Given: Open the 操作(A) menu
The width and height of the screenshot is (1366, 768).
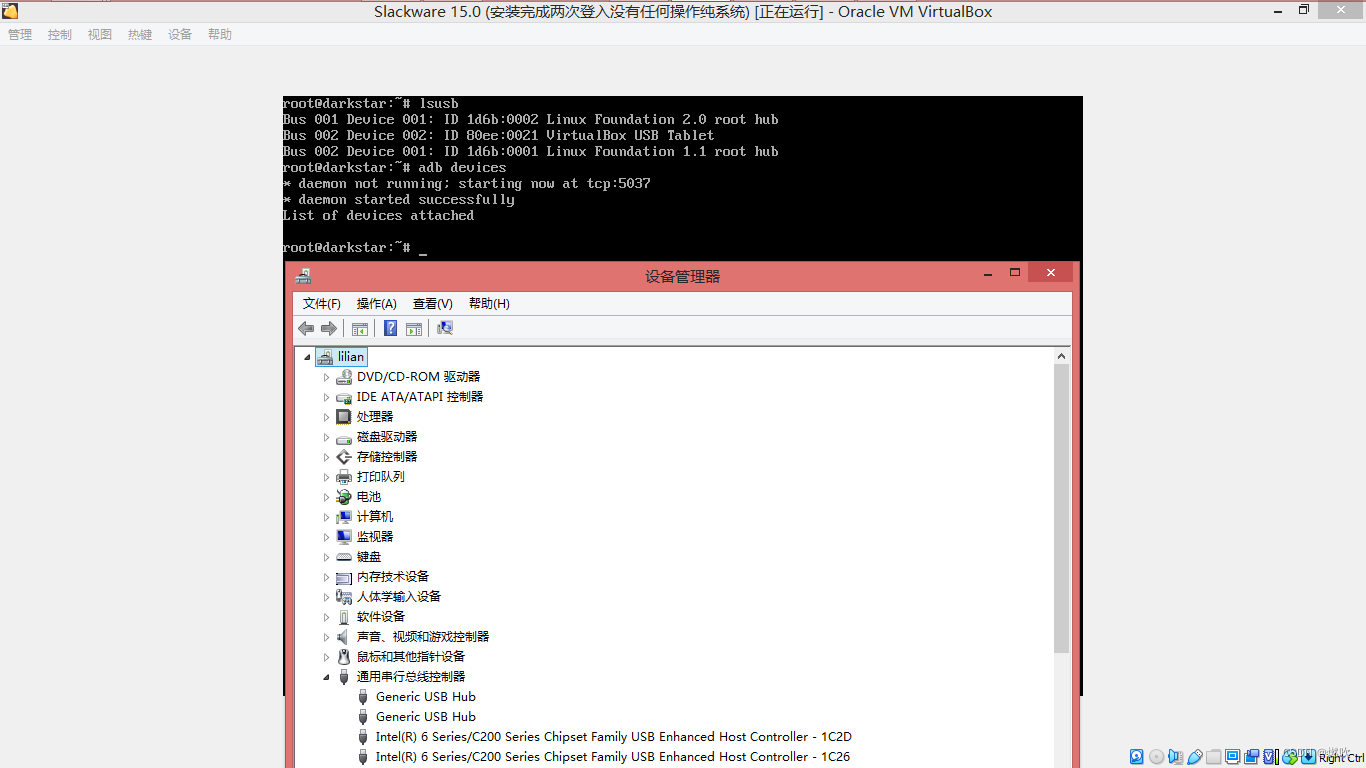Looking at the screenshot, I should [x=376, y=303].
